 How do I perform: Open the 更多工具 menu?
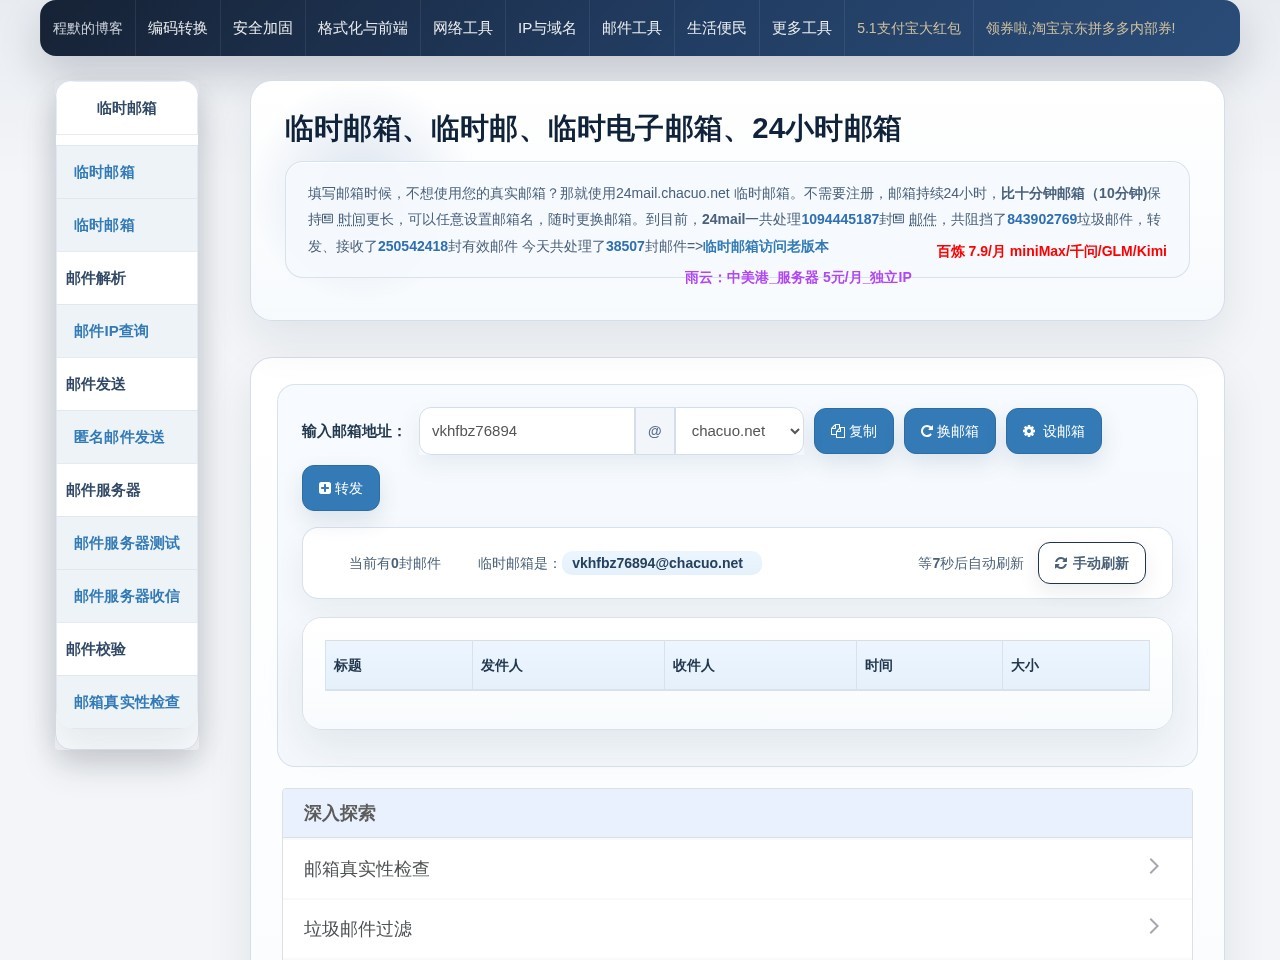pos(802,28)
